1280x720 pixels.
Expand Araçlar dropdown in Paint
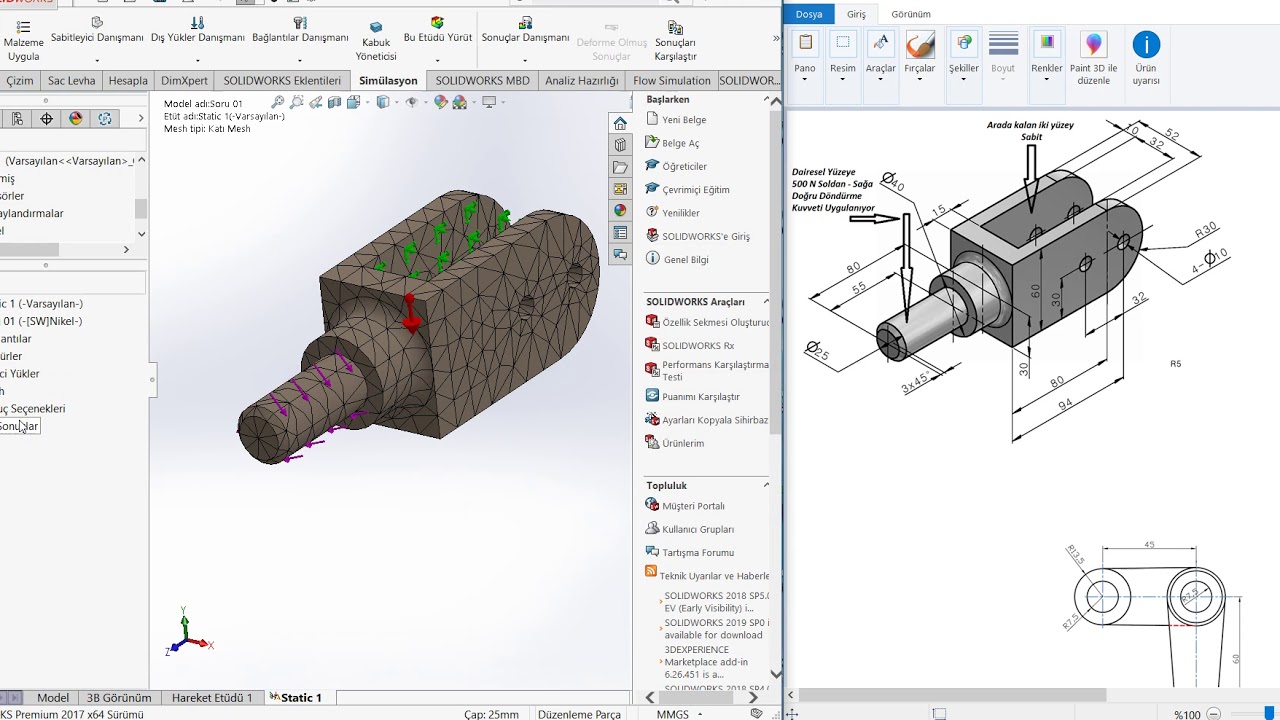881,79
